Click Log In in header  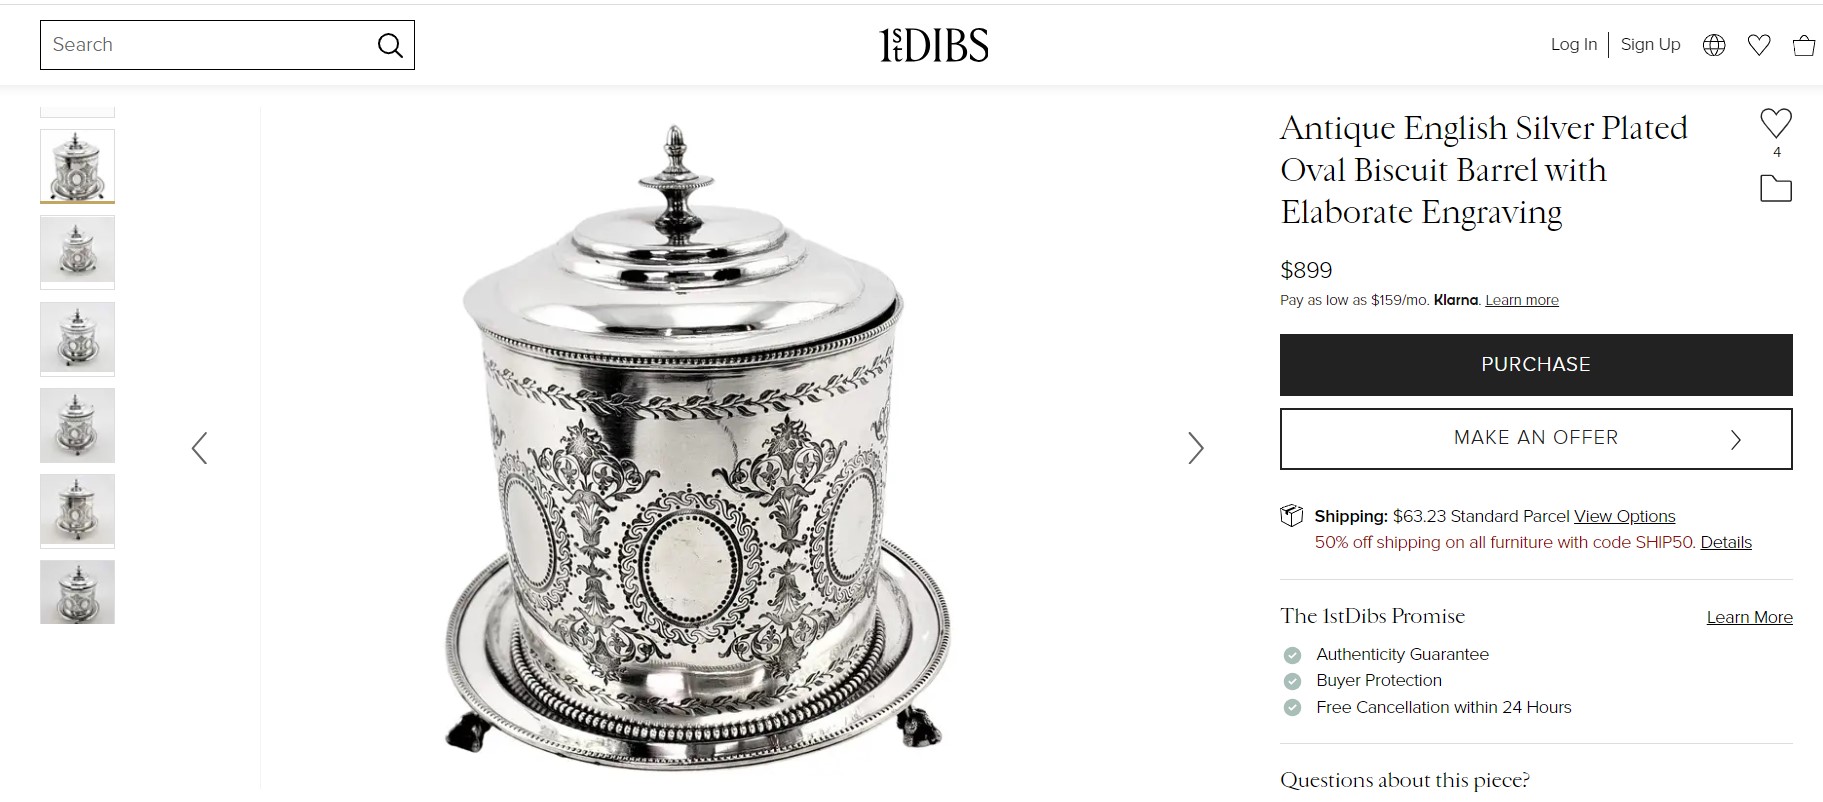pos(1573,44)
